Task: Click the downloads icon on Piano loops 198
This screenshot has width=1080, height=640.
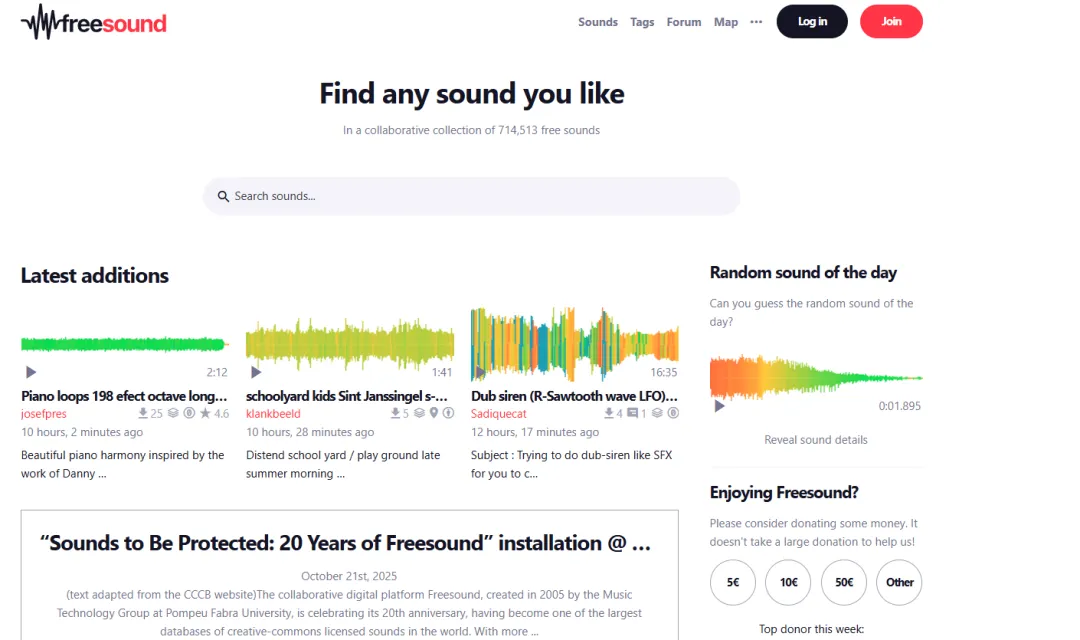Action: click(x=143, y=413)
